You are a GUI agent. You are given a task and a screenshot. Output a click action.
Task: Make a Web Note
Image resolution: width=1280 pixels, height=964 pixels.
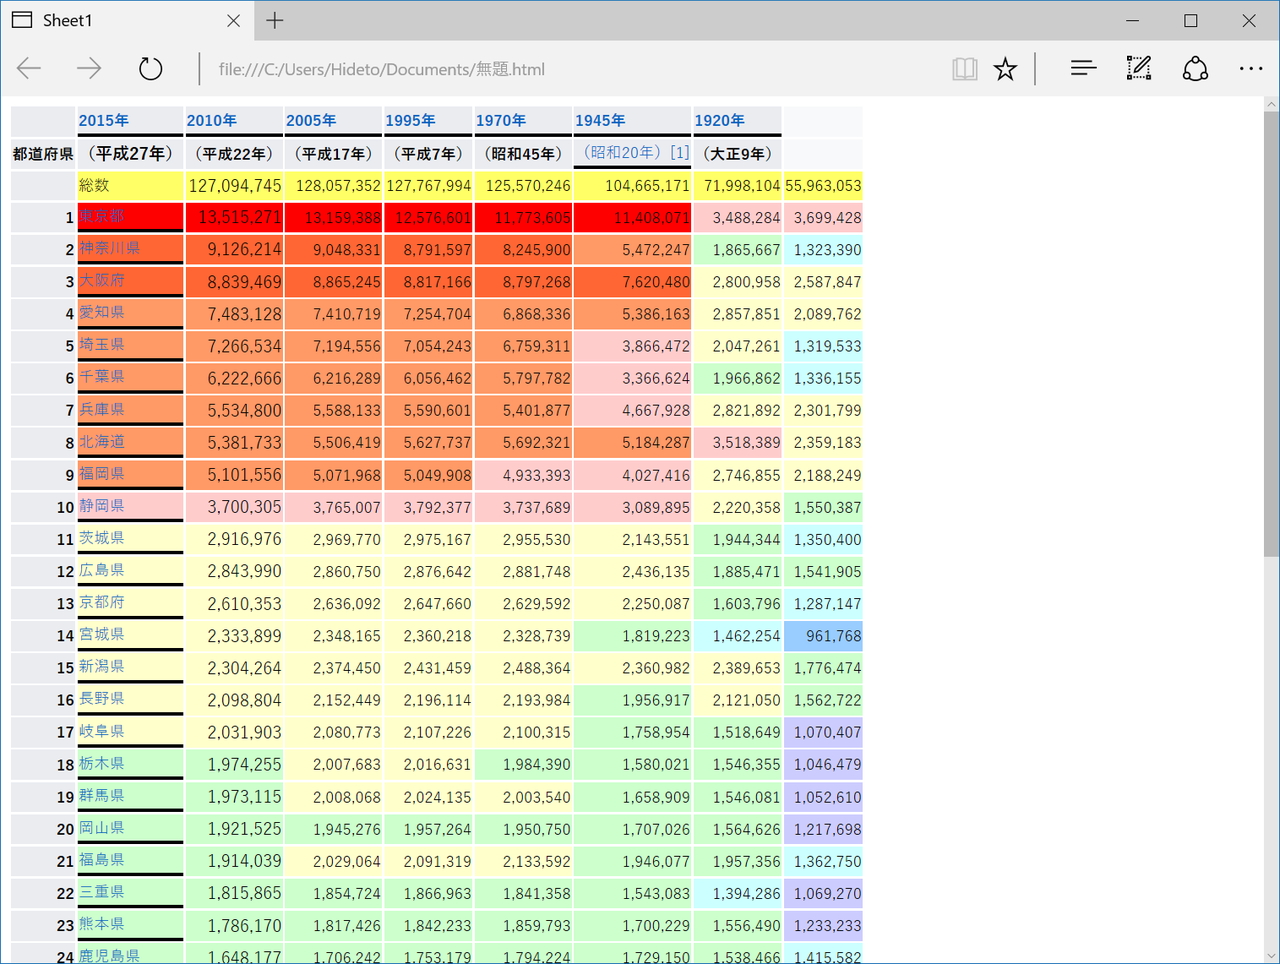pos(1139,69)
